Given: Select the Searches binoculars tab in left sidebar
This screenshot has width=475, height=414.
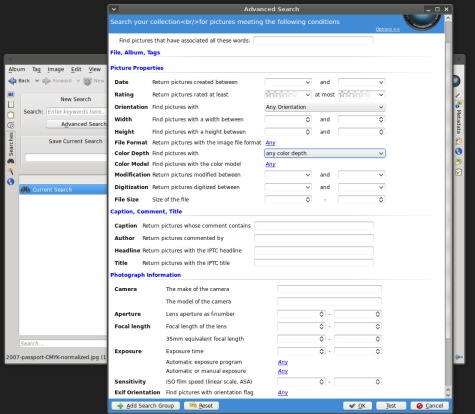Looking at the screenshot, I should coord(11,148).
